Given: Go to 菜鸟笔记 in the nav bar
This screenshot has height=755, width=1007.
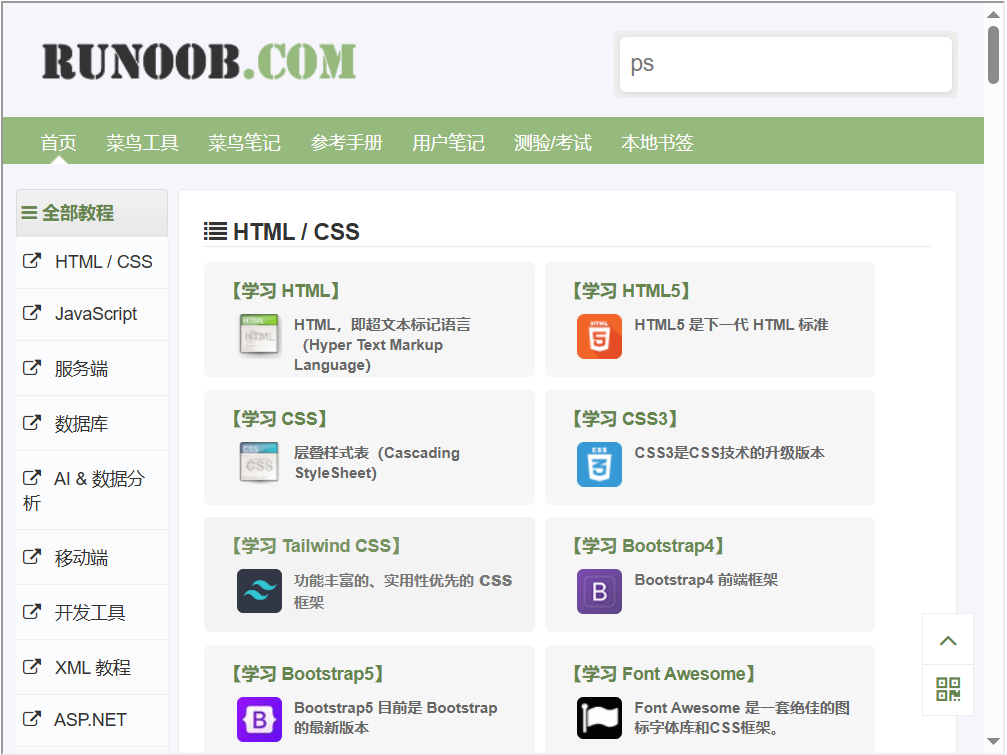Looking at the screenshot, I should click(x=244, y=142).
